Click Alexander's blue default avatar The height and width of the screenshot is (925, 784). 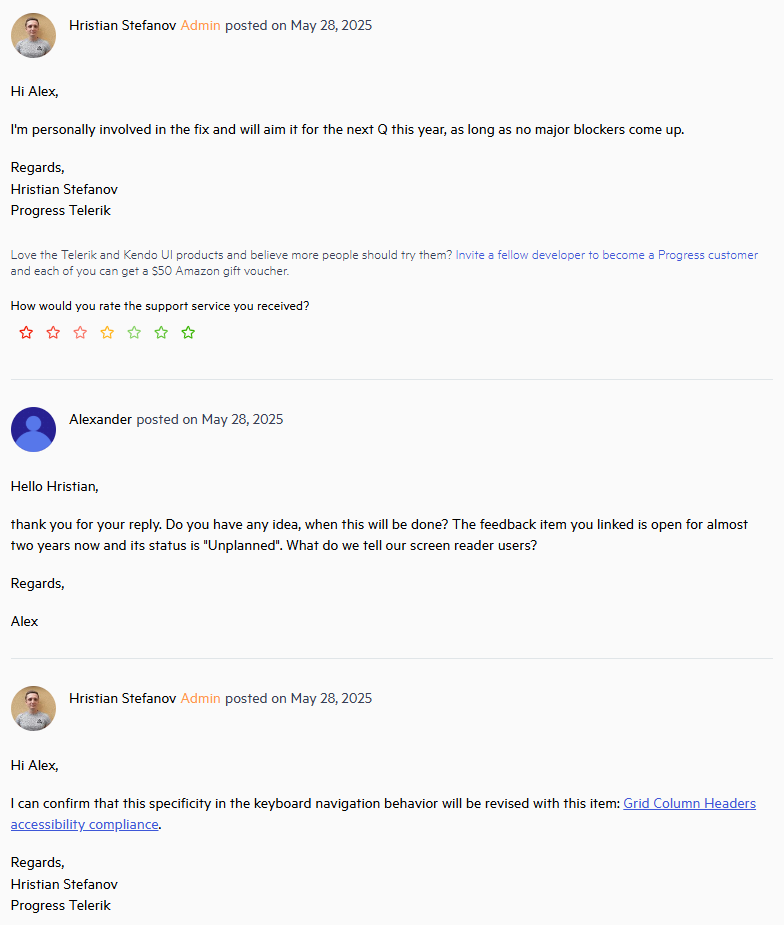coord(34,429)
